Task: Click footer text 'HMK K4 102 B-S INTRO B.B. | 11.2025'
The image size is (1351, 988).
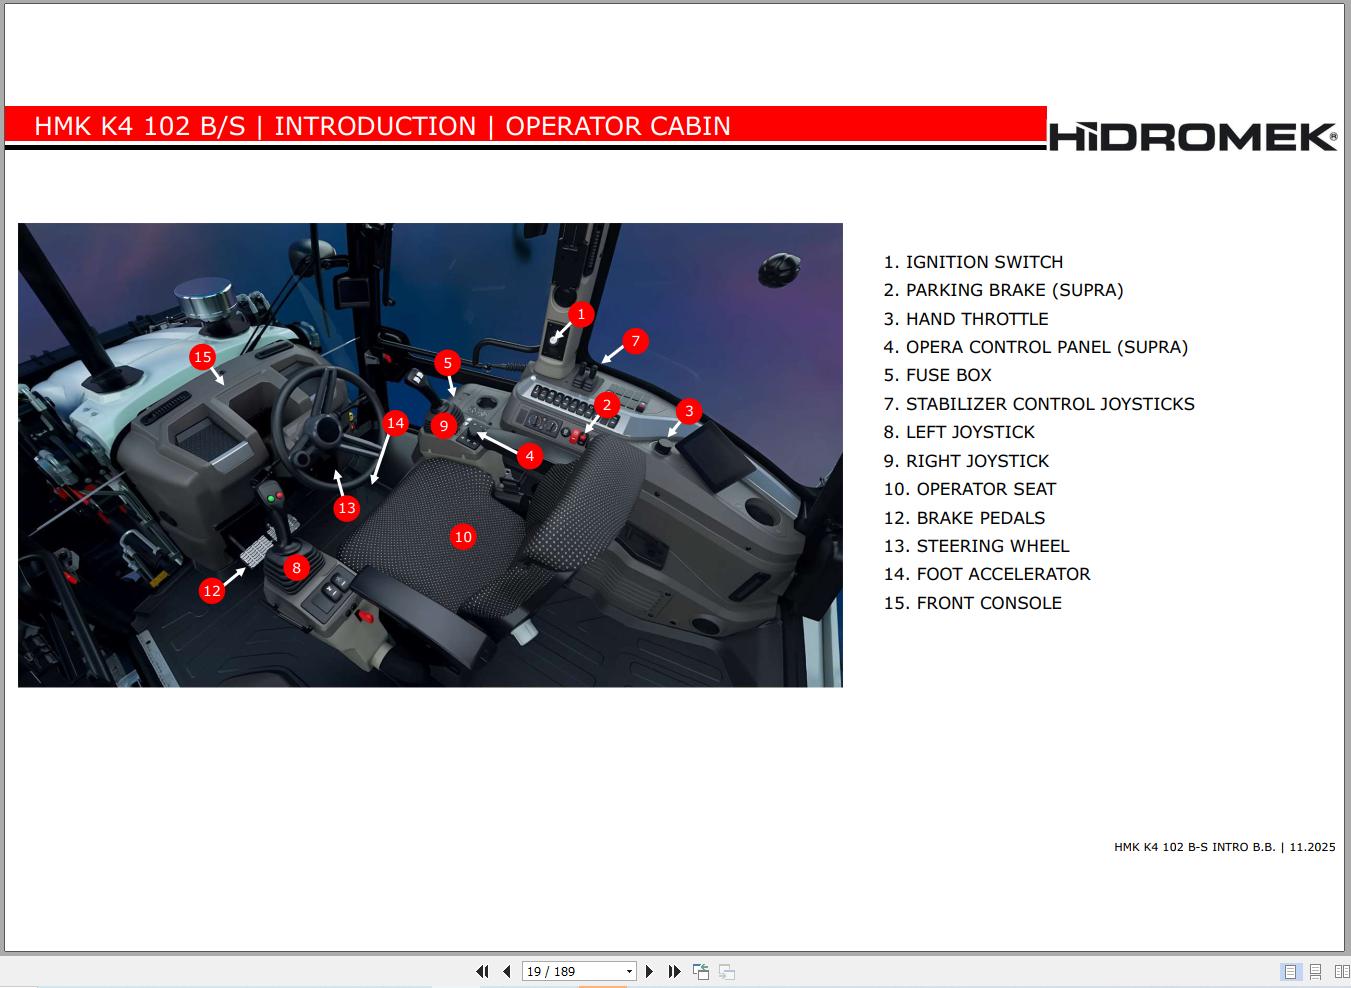Action: (x=1225, y=847)
